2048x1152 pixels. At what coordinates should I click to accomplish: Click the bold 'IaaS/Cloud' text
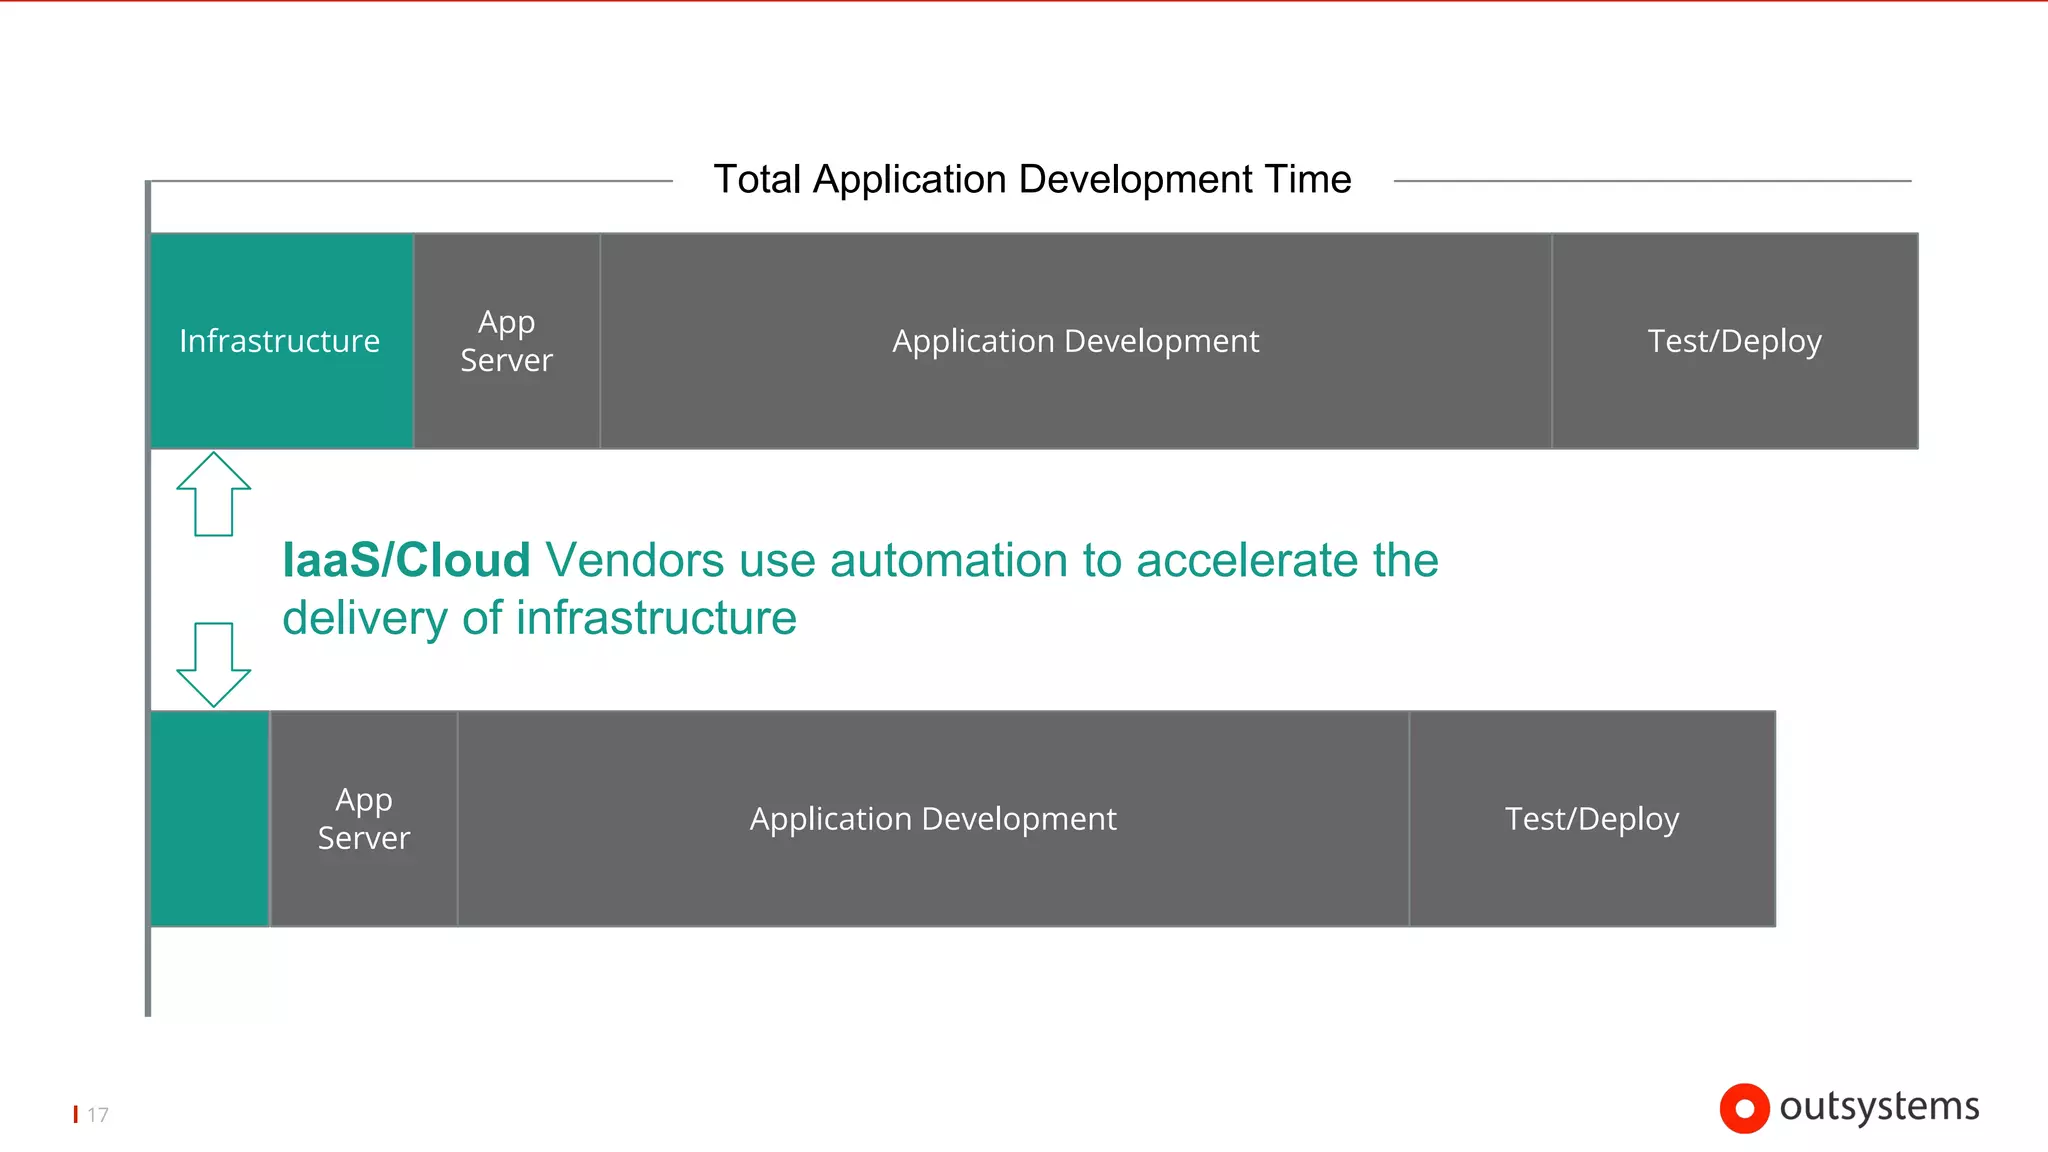coord(406,560)
